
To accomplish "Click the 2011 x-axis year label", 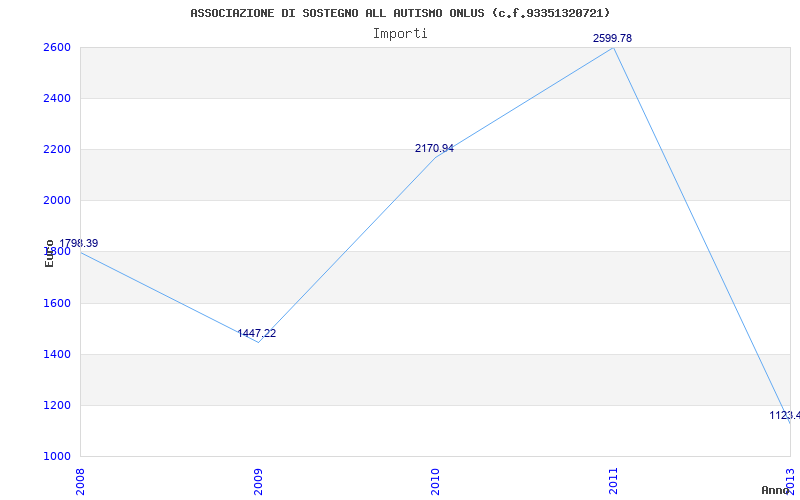I will (x=613, y=481).
